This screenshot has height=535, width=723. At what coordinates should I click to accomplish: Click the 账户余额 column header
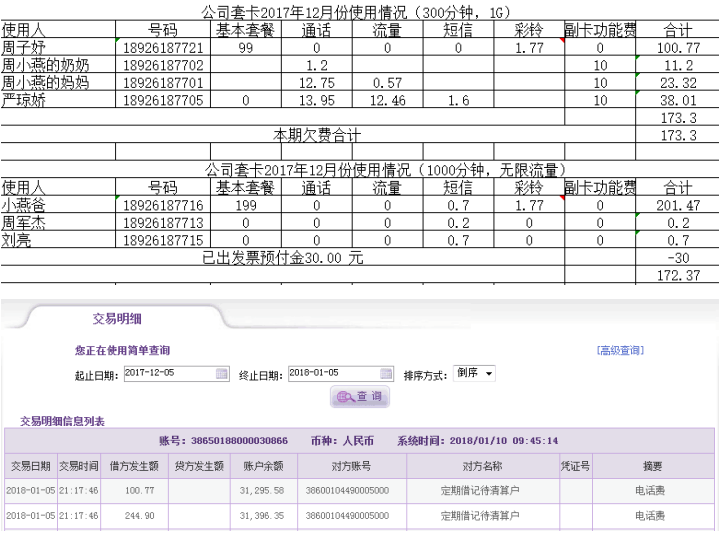(x=263, y=466)
